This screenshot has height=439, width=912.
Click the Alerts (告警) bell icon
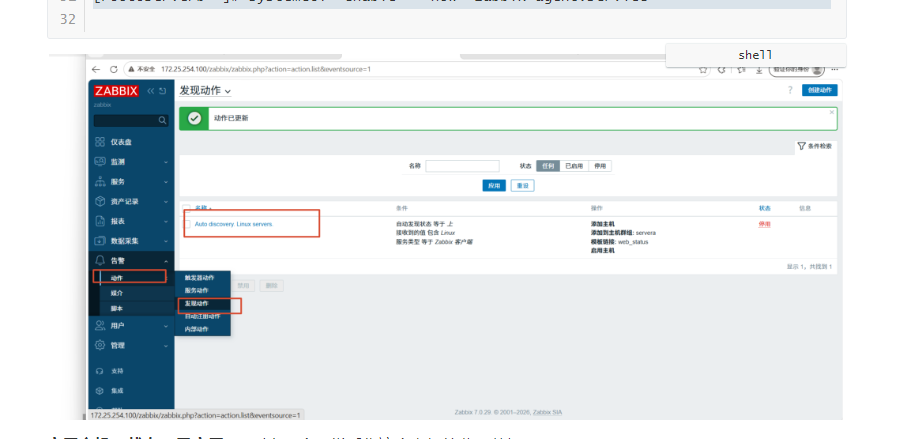[x=100, y=260]
